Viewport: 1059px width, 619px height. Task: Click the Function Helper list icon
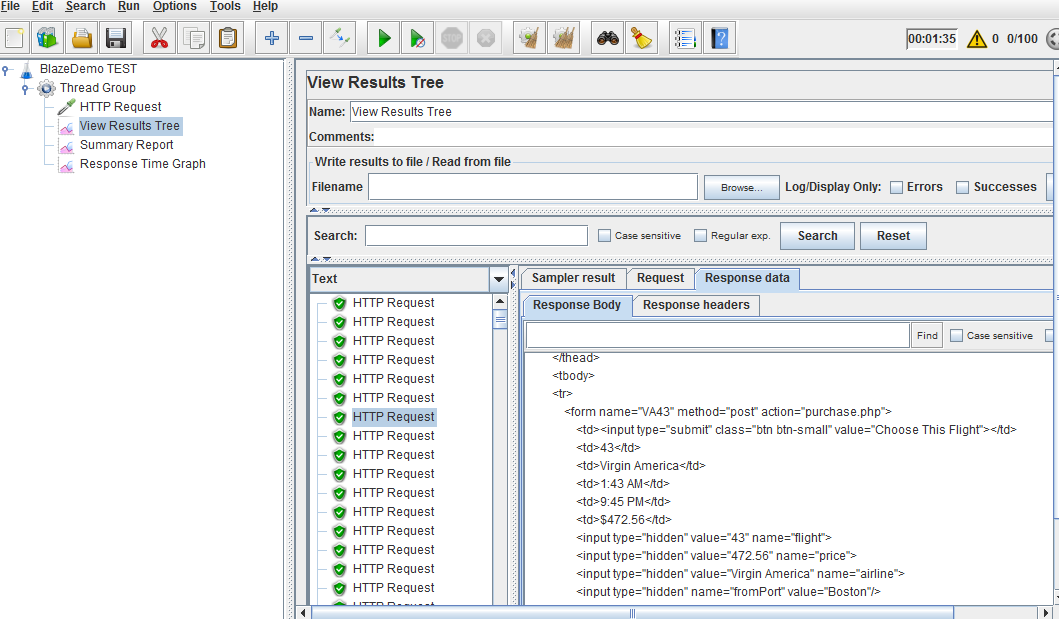click(685, 39)
